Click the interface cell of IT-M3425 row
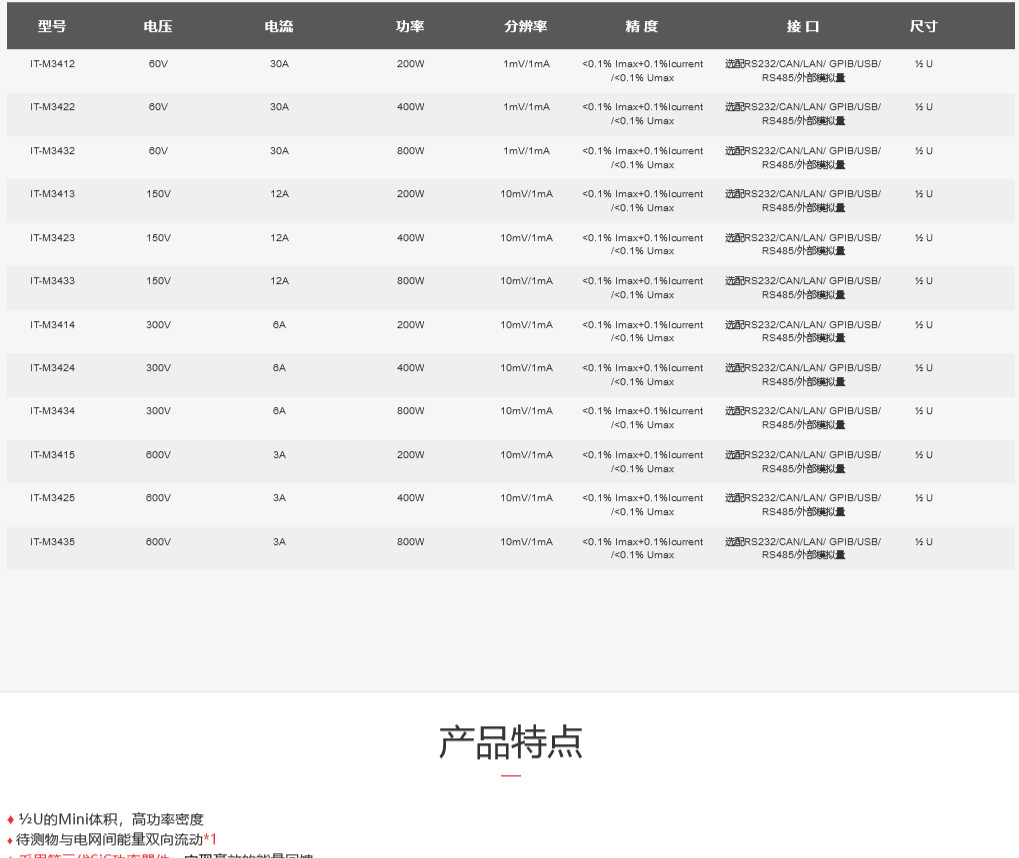 pyautogui.click(x=802, y=505)
